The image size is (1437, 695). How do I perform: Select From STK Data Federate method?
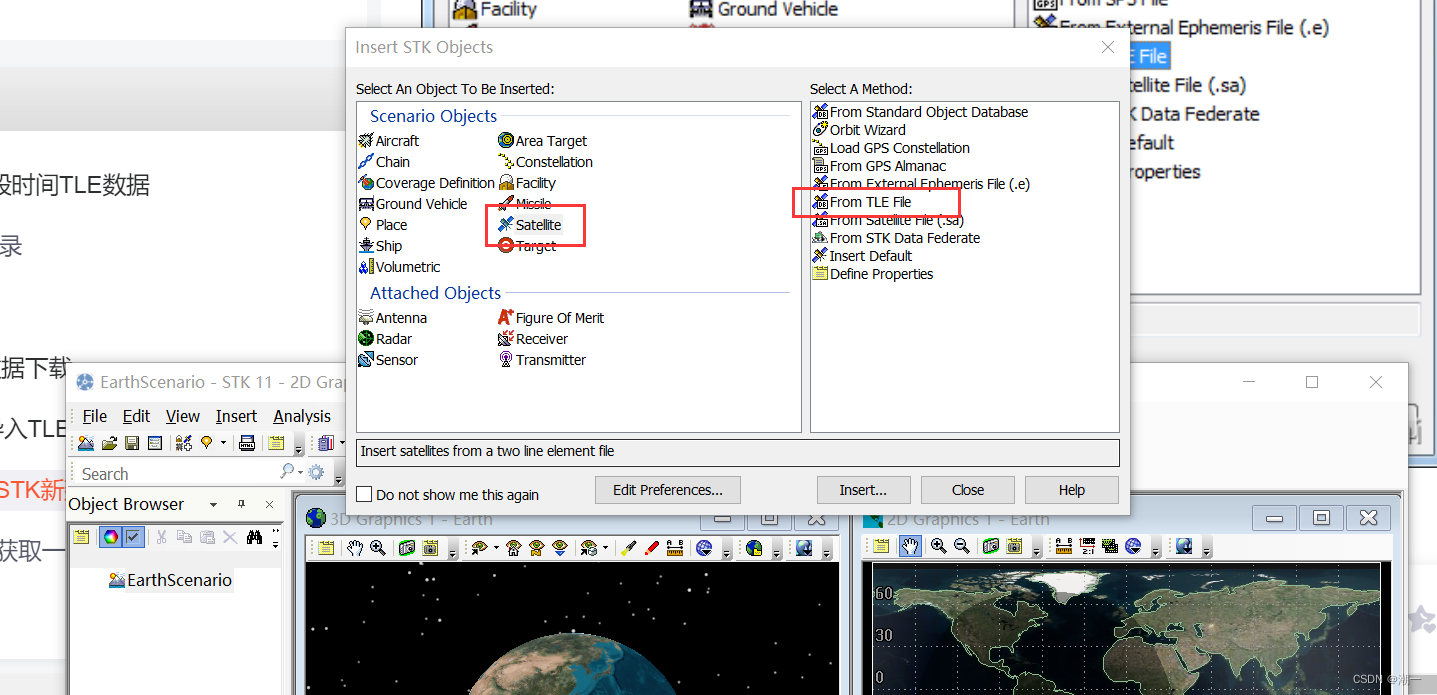[896, 238]
